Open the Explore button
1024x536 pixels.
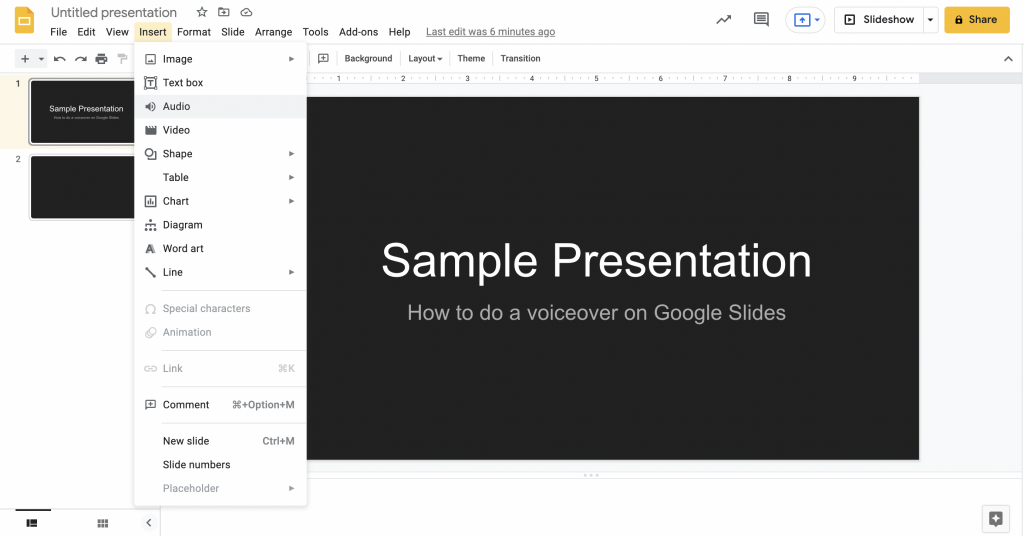[995, 519]
